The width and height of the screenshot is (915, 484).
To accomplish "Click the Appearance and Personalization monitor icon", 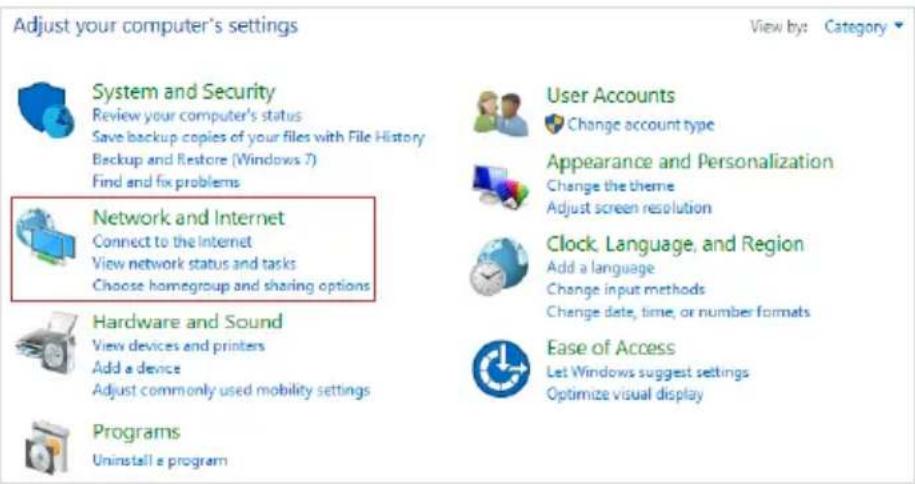I will point(500,186).
